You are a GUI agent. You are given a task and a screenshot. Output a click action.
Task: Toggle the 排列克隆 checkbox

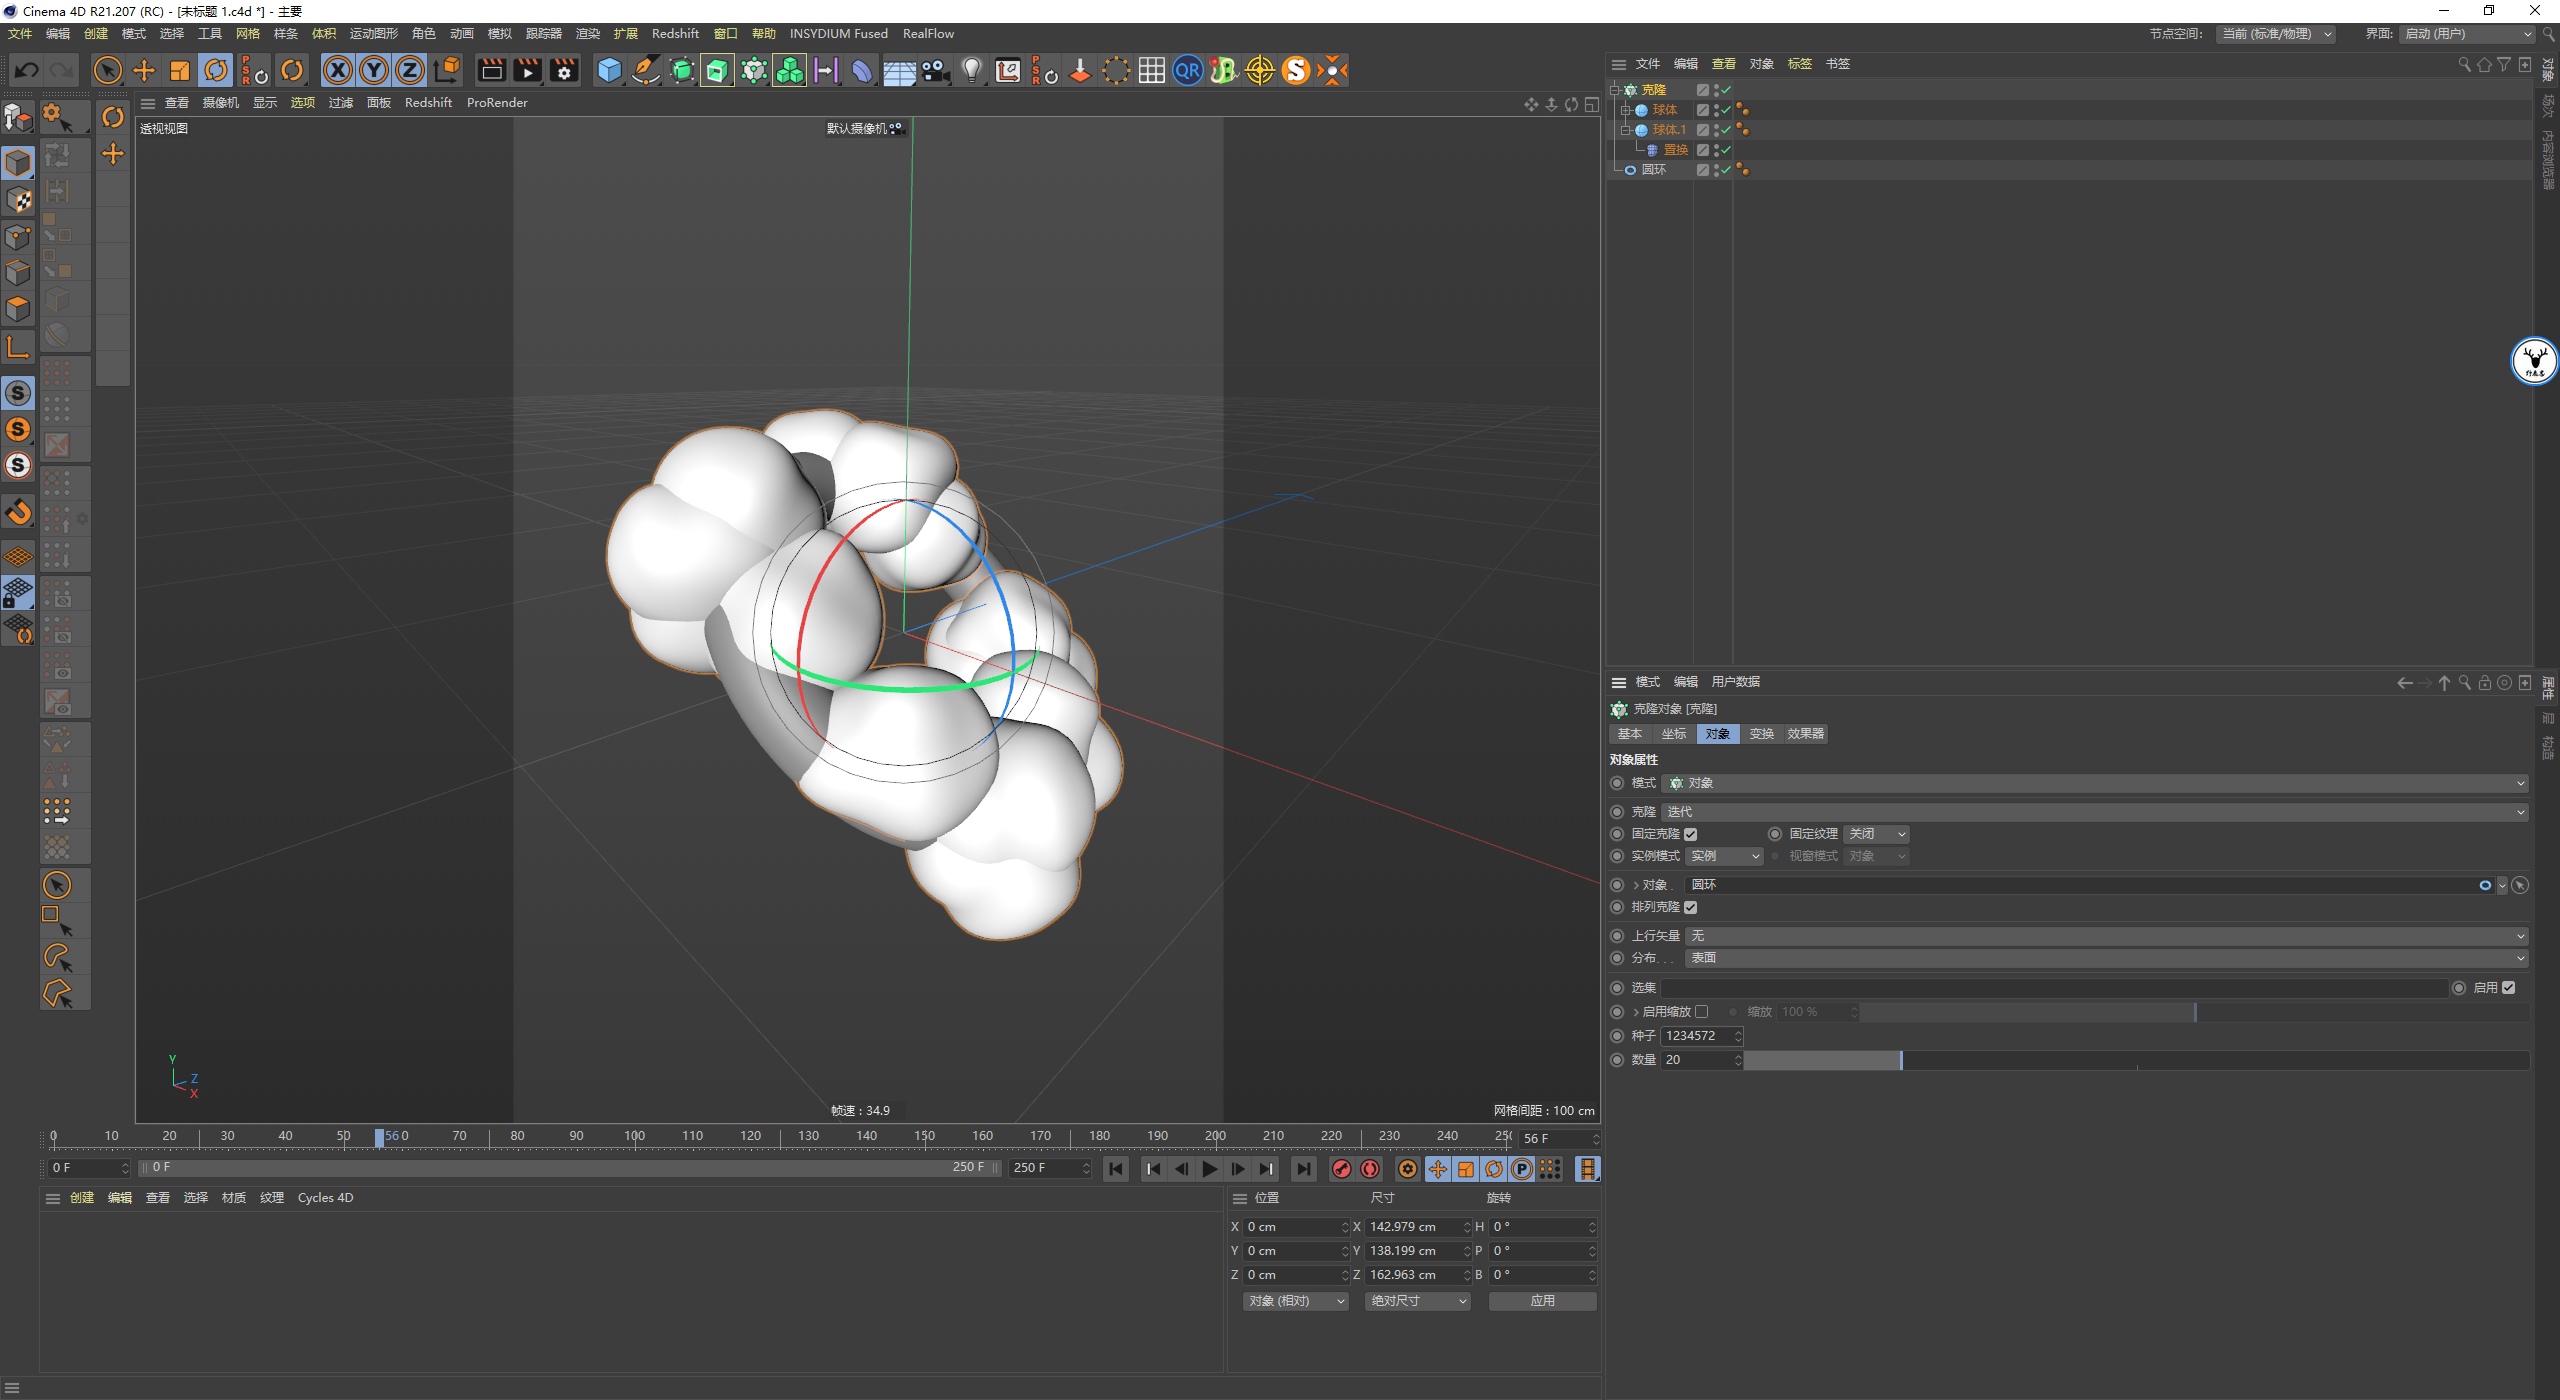pos(1691,907)
